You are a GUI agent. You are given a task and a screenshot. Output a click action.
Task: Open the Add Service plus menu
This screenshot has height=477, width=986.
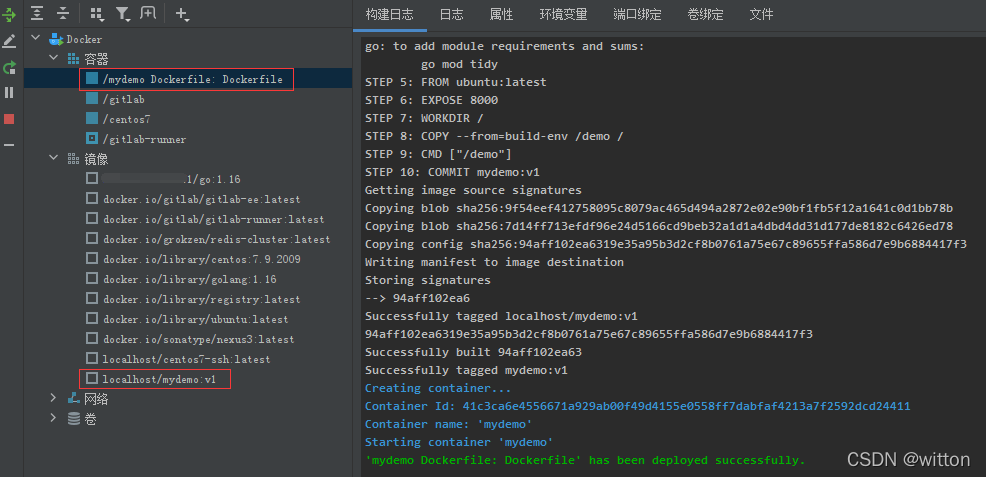coord(182,13)
